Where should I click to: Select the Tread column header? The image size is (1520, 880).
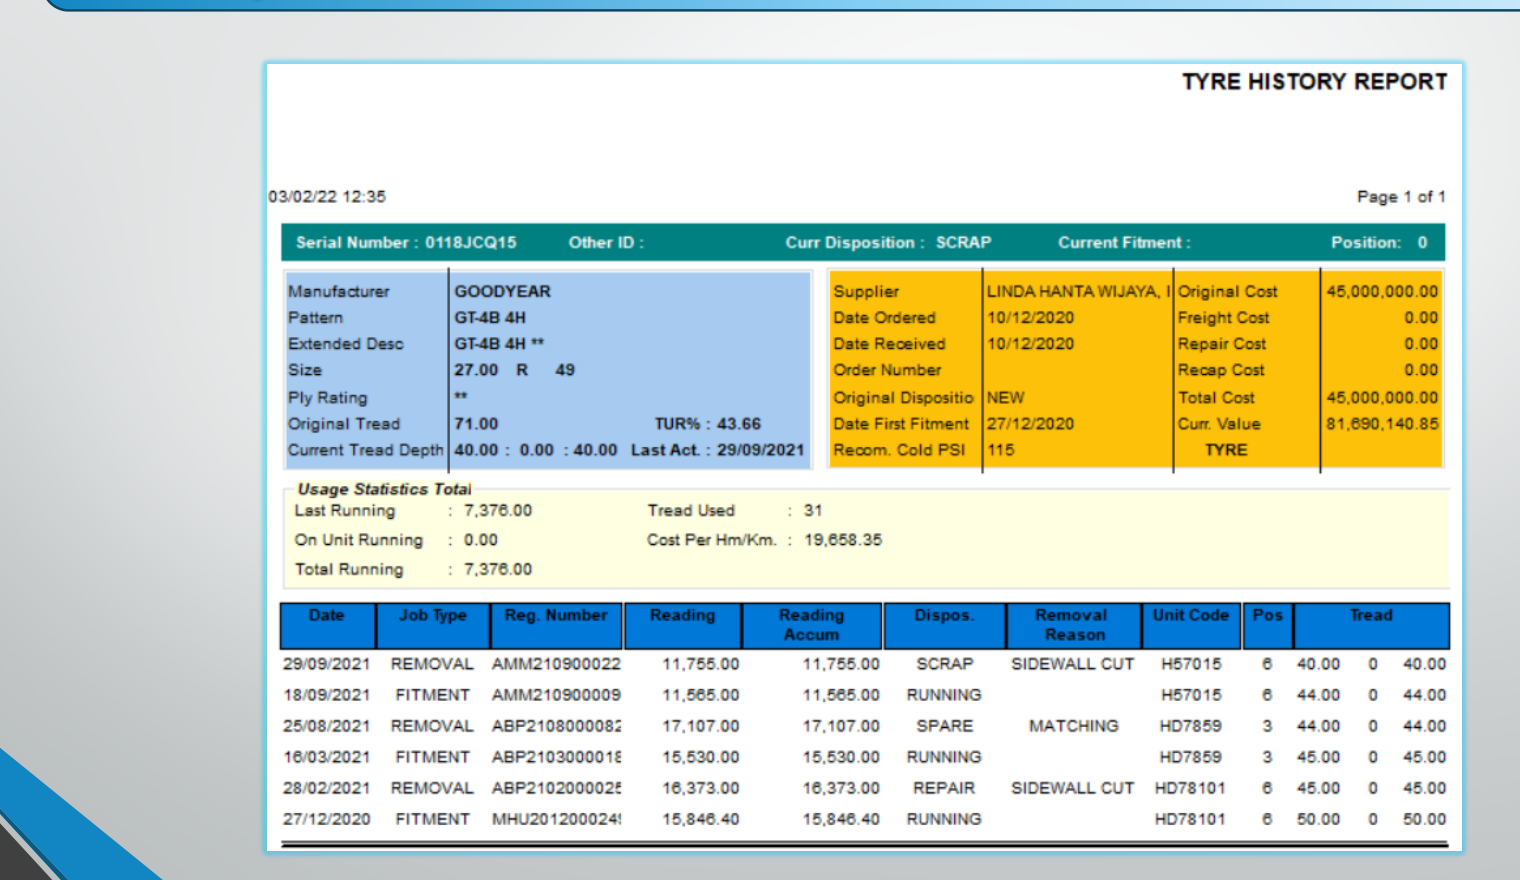1371,625
